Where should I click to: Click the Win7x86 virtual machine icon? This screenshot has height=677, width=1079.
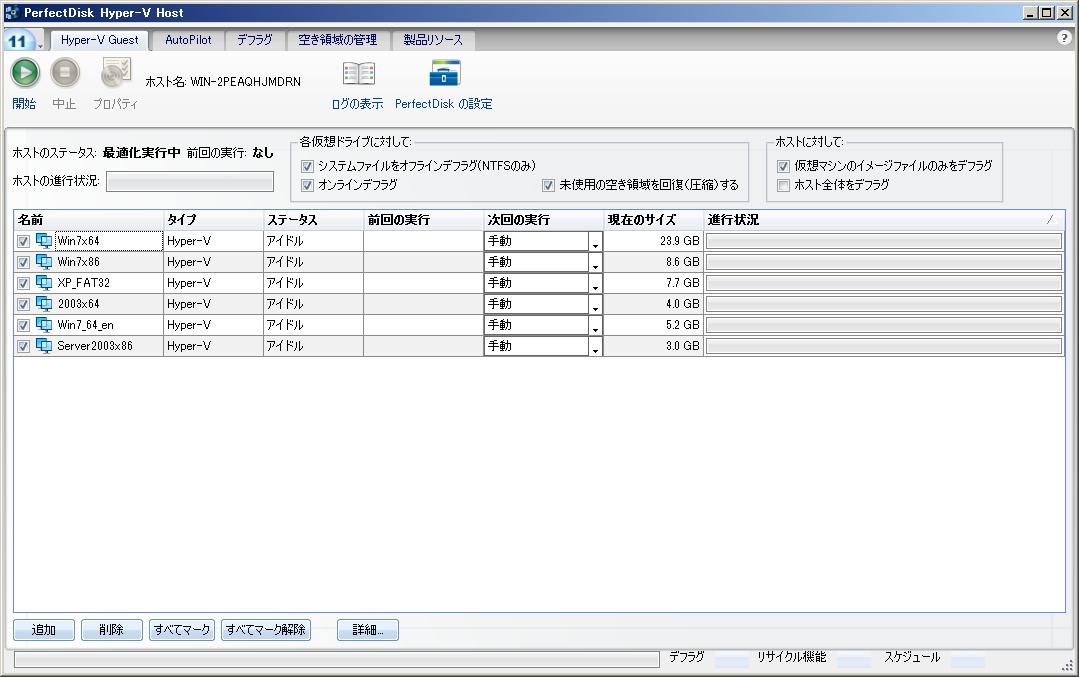pos(44,262)
